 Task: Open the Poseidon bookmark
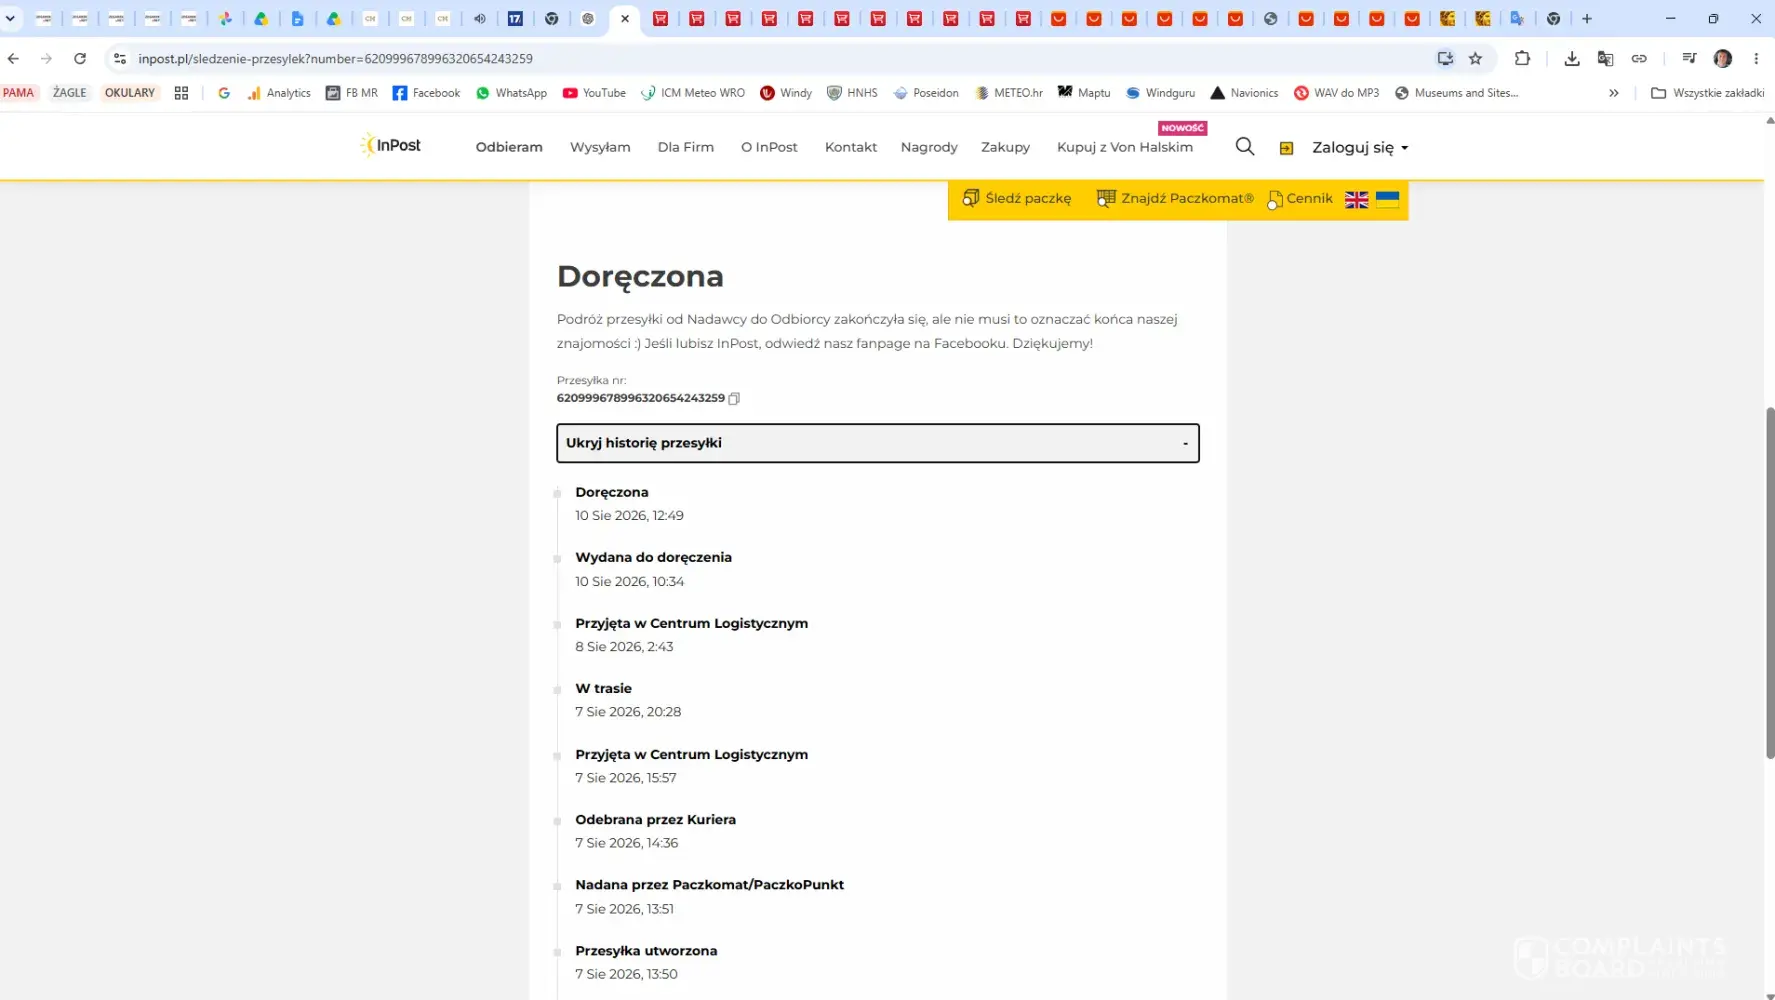926,93
